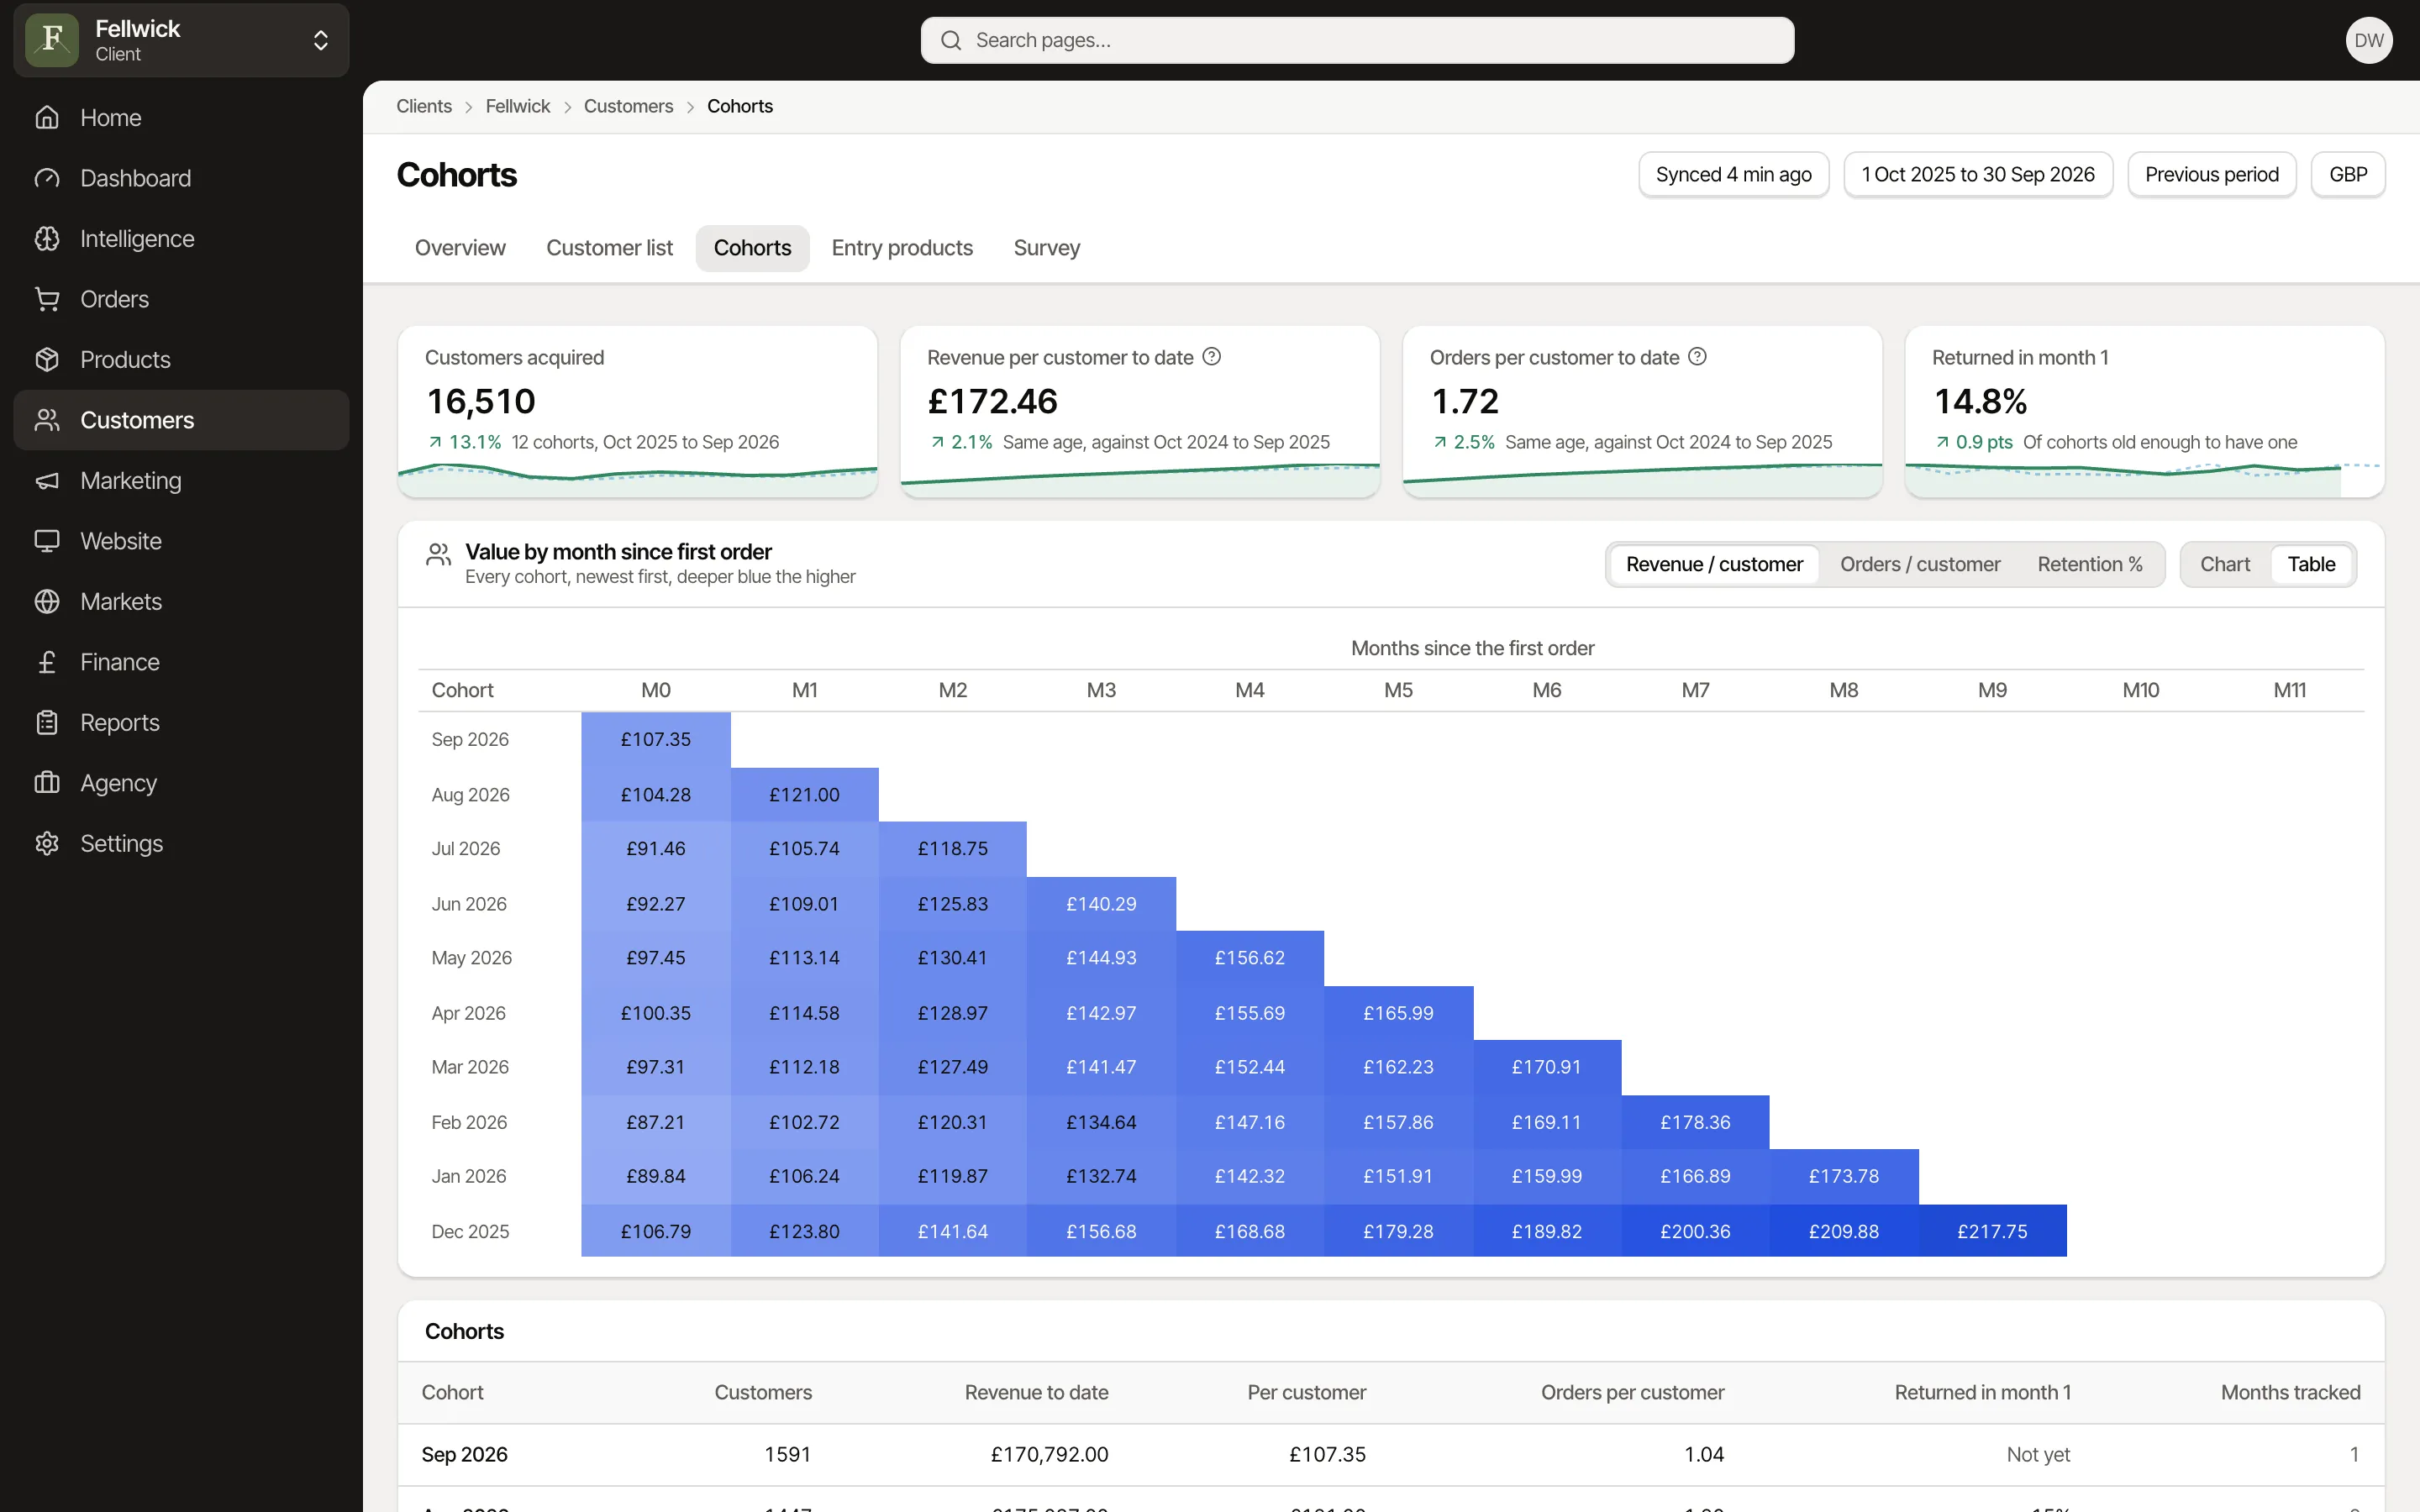Click Sep 2026 row in Cohorts table
Image resolution: width=2420 pixels, height=1512 pixels.
click(1391, 1455)
